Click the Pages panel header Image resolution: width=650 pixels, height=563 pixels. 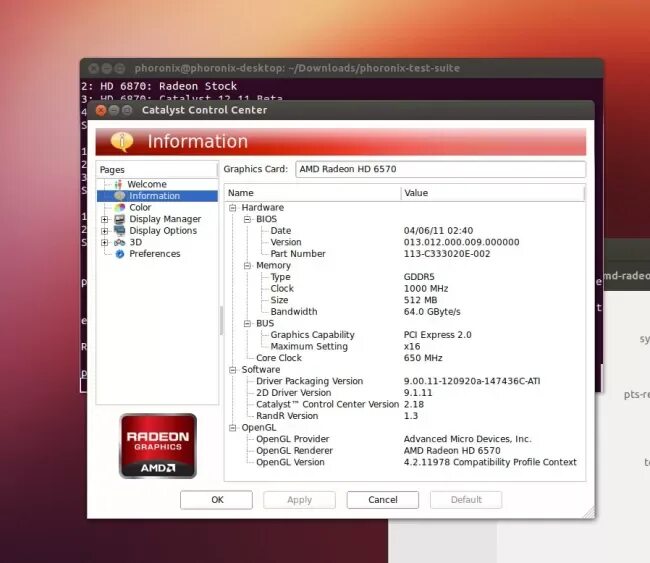157,170
